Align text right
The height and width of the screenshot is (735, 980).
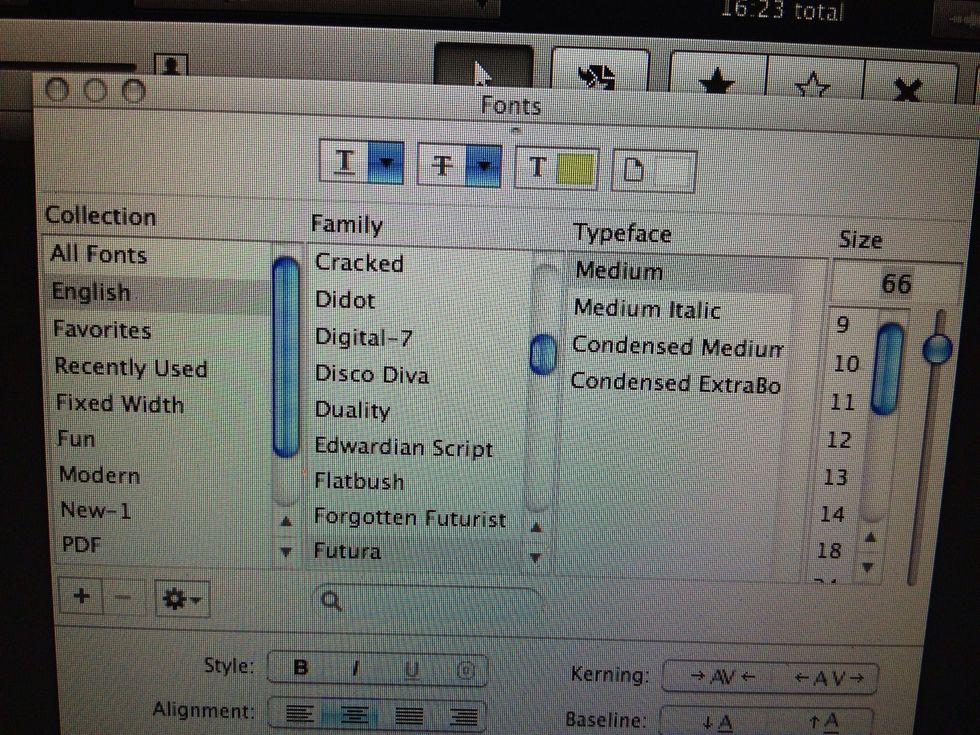464,717
